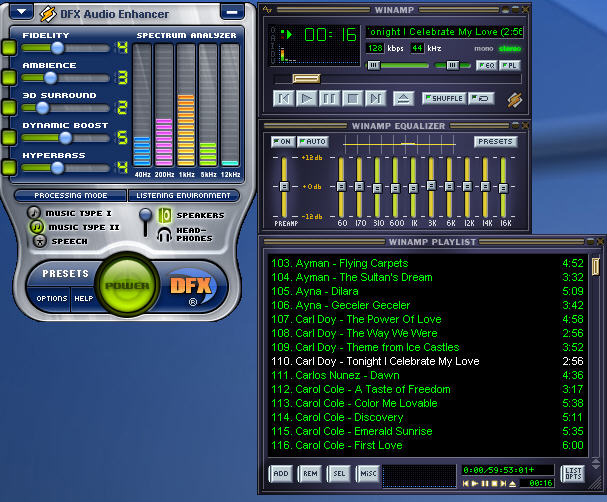Image resolution: width=607 pixels, height=502 pixels.
Task: Open DFX Presets
Action: click(65, 274)
